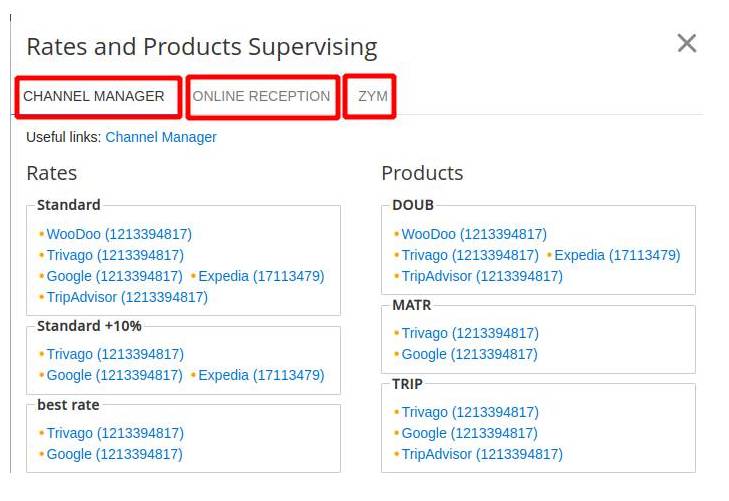729x501 pixels.
Task: Open Google link under Standard rate
Action: pos(114,276)
